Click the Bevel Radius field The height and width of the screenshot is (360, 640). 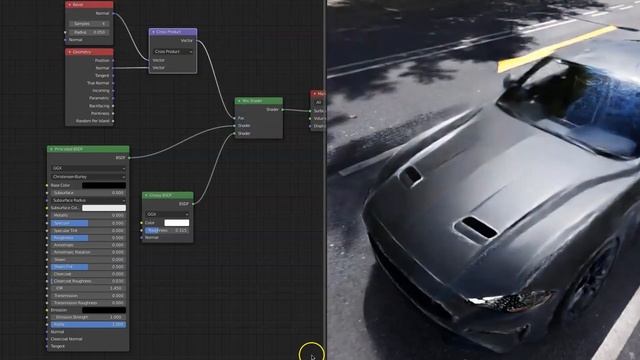click(x=89, y=32)
